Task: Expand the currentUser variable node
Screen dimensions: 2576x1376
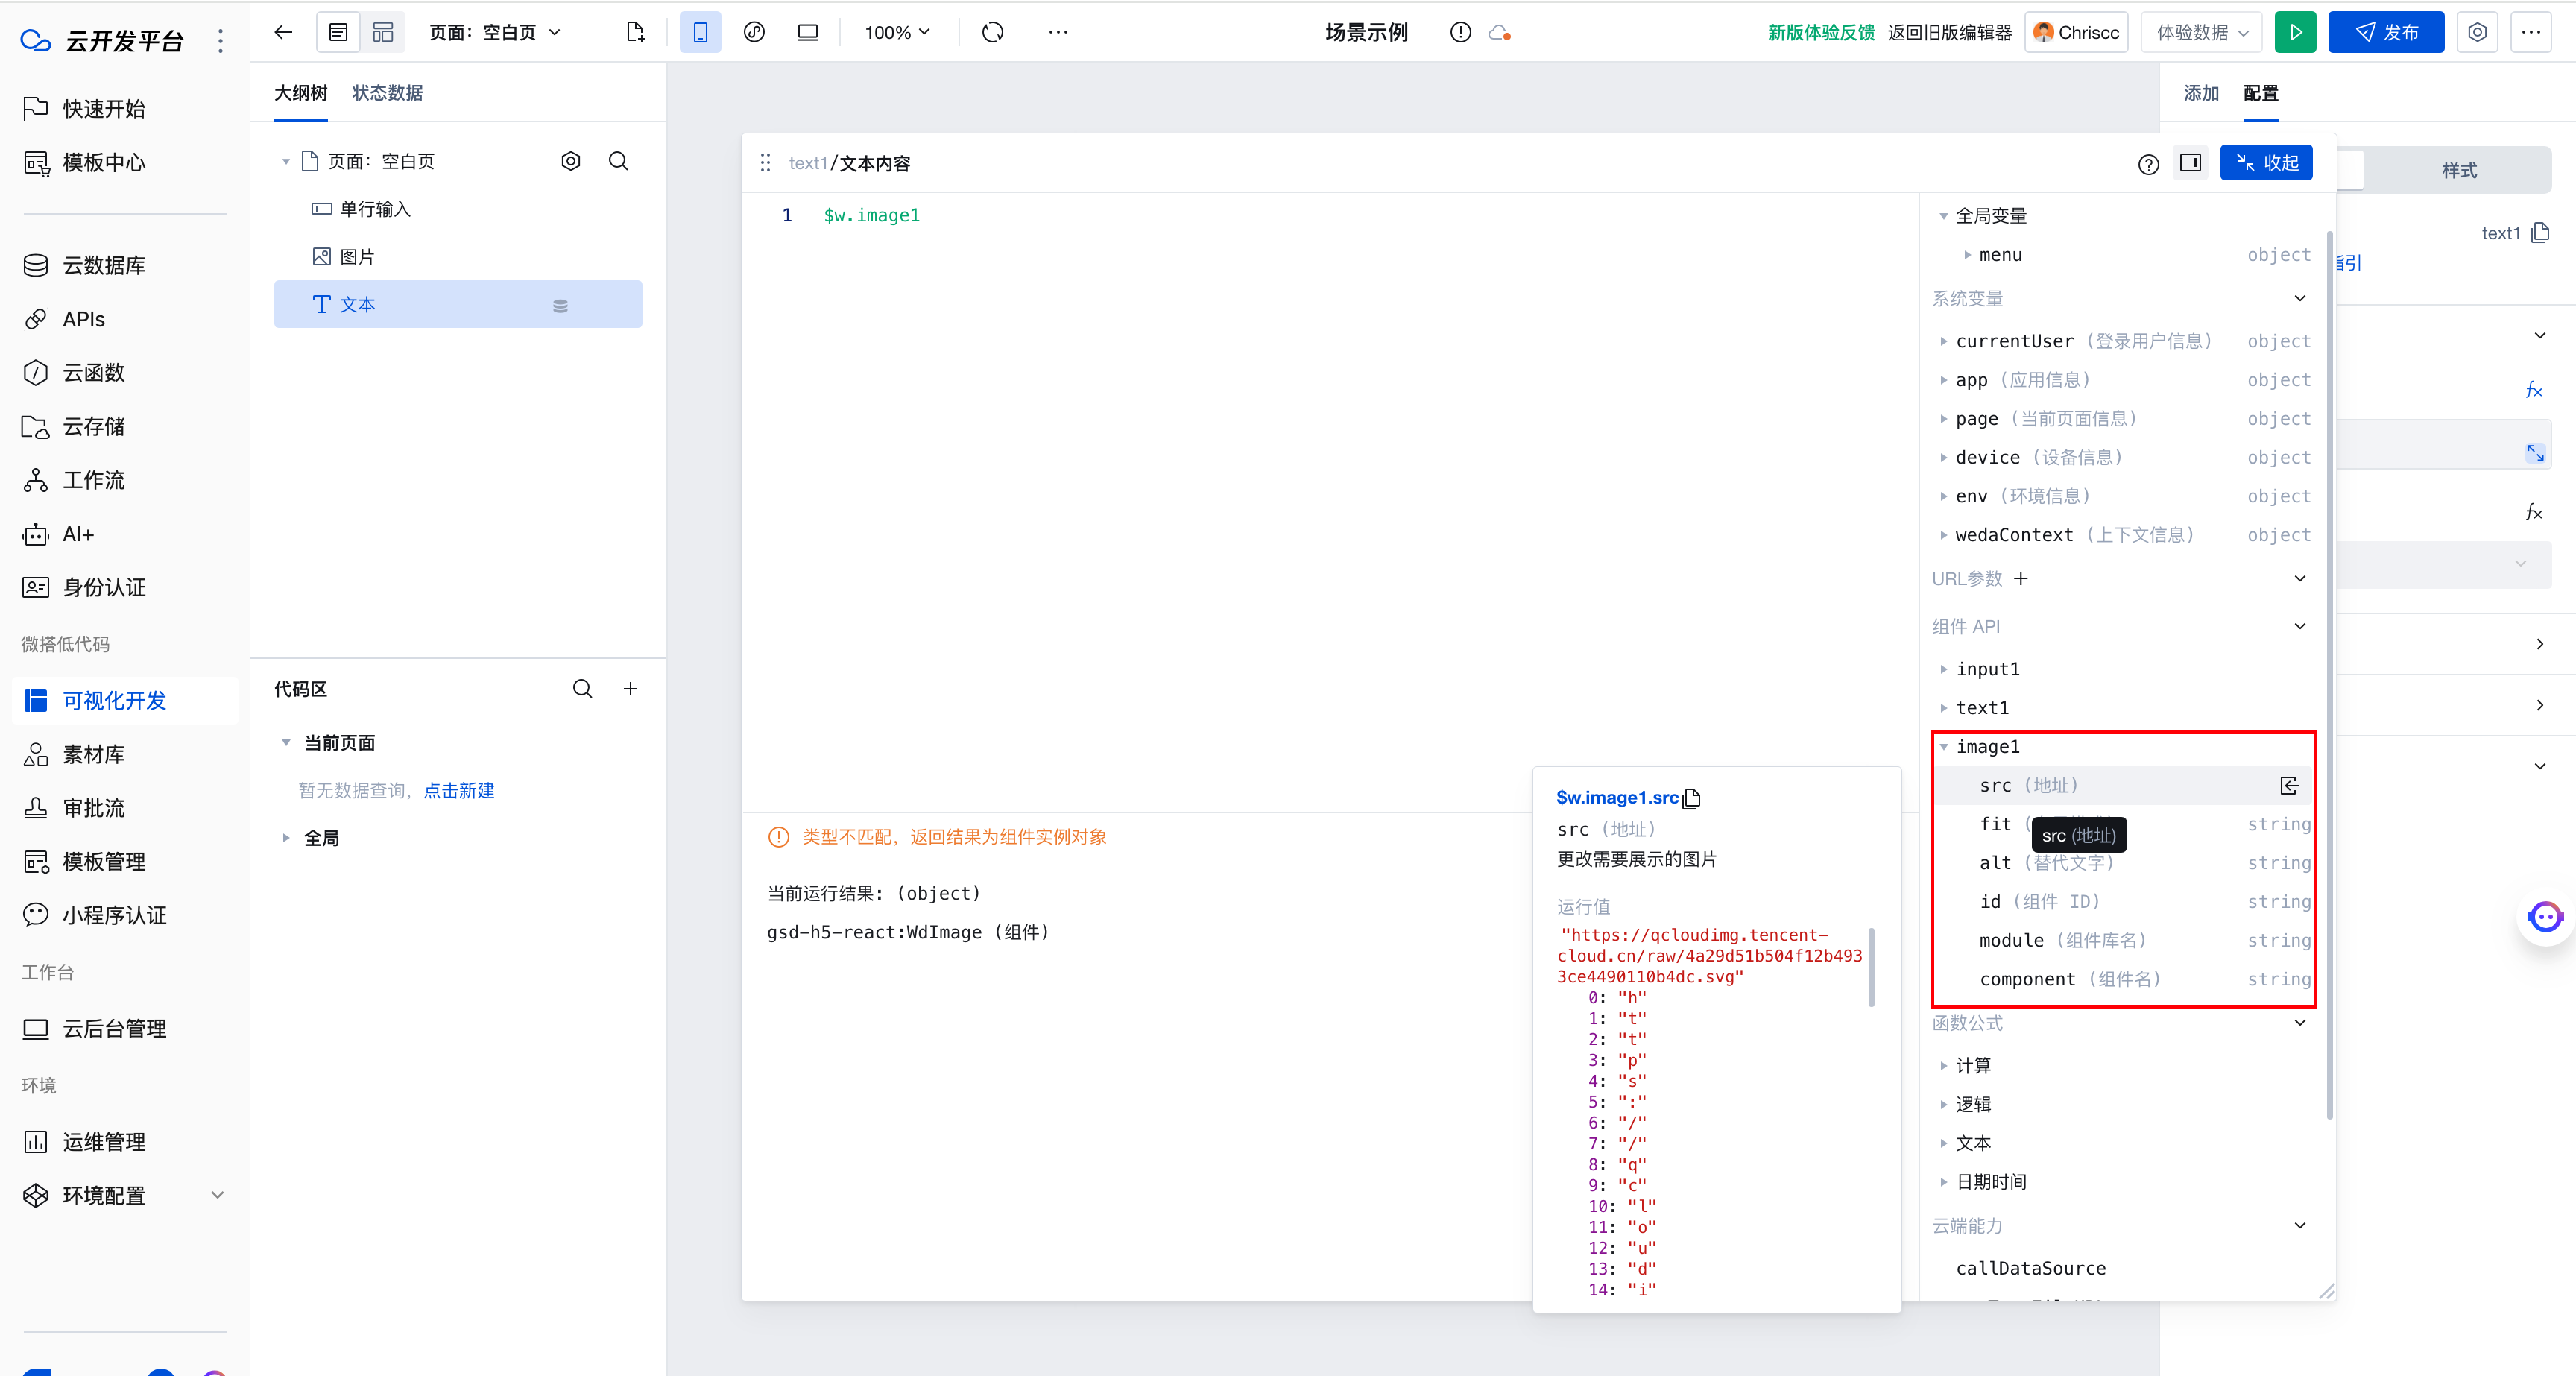Action: 1944,341
